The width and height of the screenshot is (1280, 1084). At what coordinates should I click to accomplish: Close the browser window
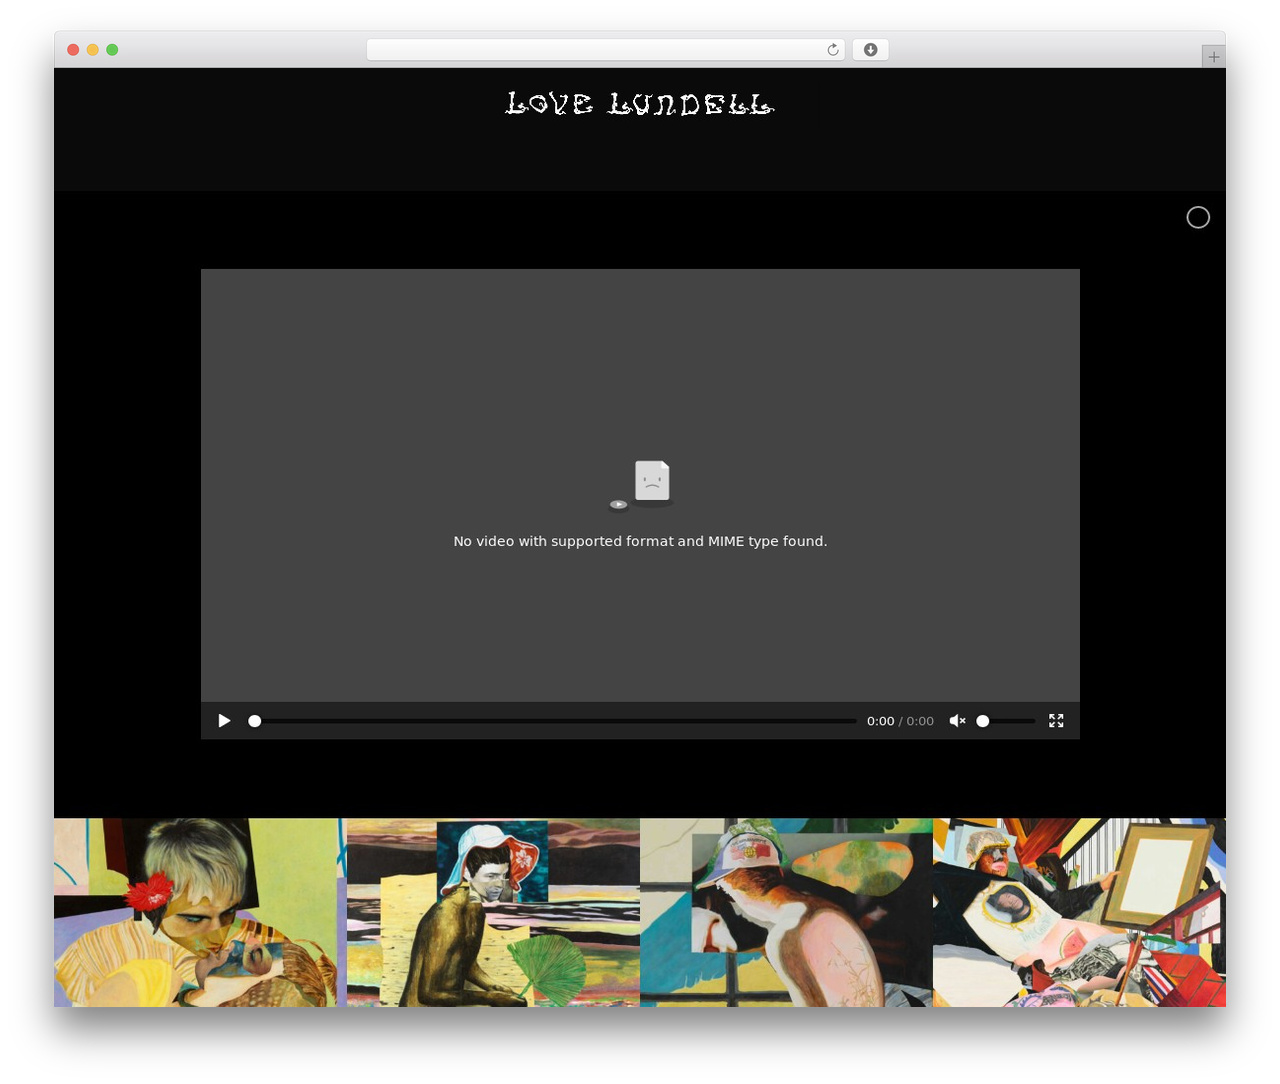coord(73,50)
